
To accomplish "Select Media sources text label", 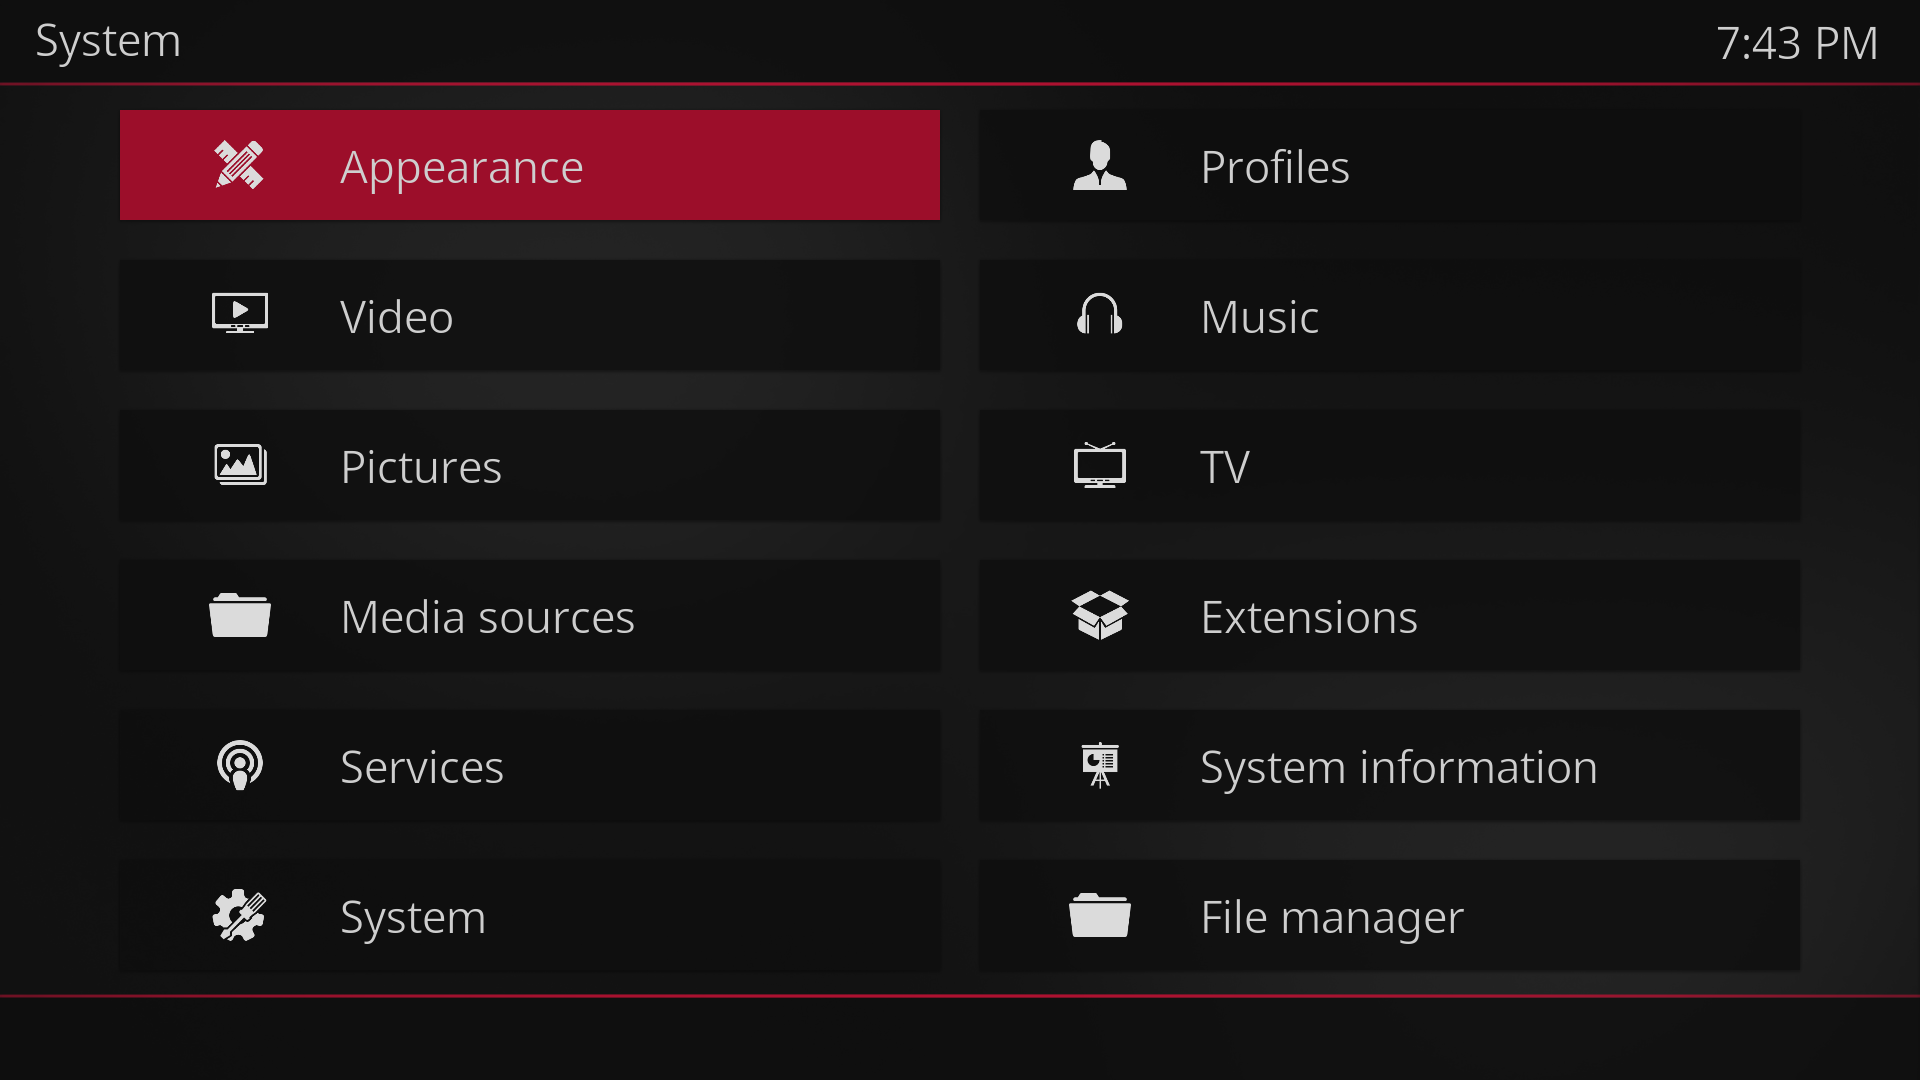I will click(487, 617).
